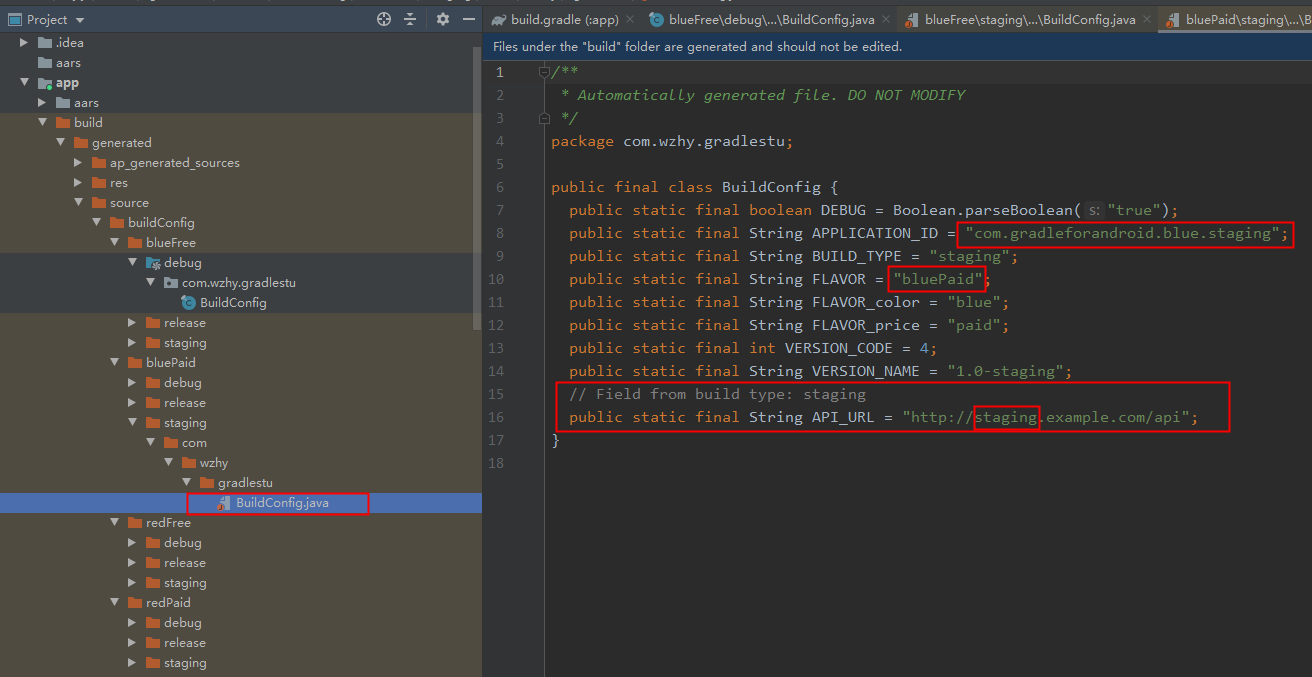Collapse the bluePaid folder arrow
1312x677 pixels.
(x=115, y=362)
